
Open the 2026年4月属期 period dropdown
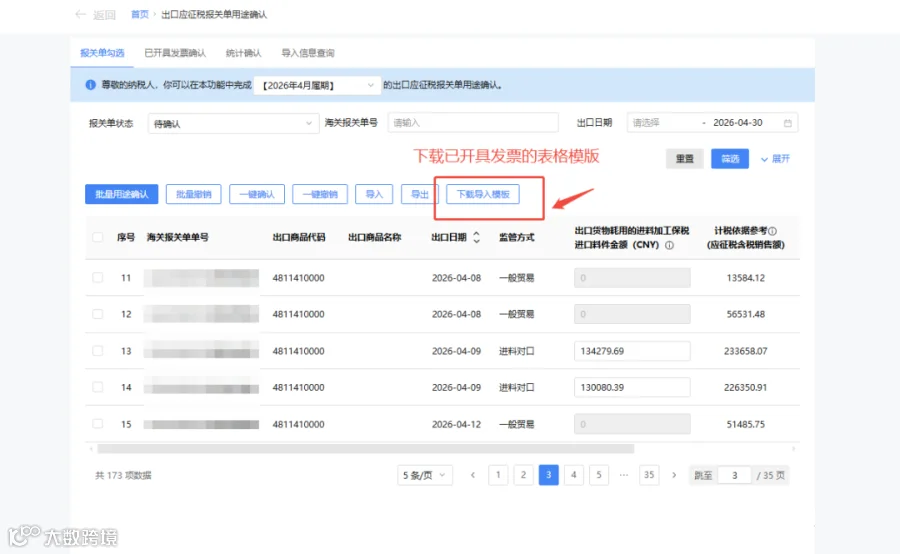[x=317, y=85]
